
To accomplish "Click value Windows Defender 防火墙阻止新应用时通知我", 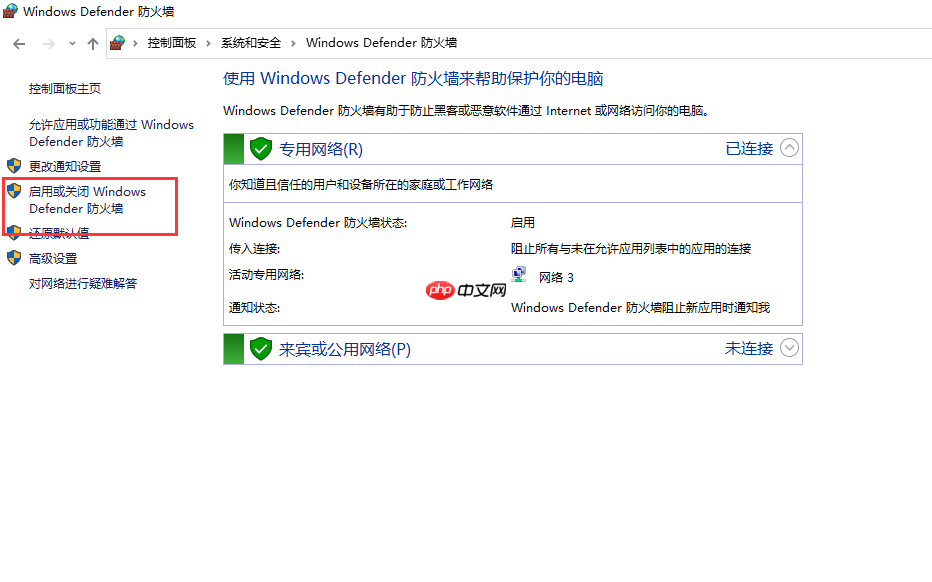I will coord(641,307).
